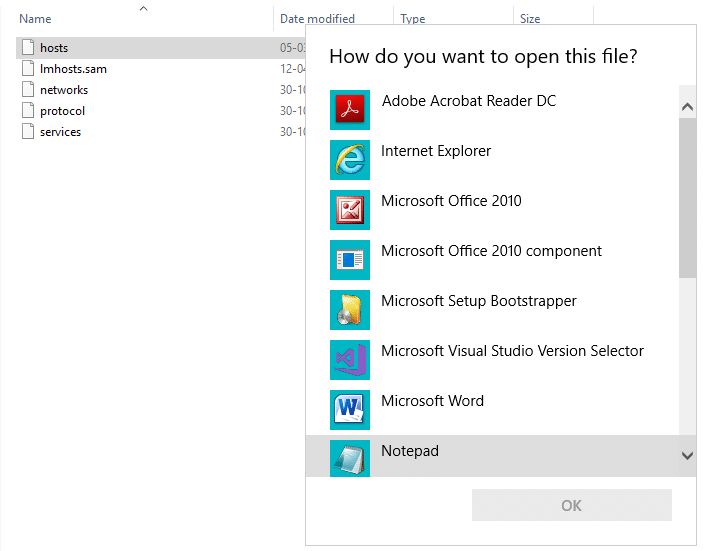
Task: Click the file icon beside services
Action: coord(28,131)
